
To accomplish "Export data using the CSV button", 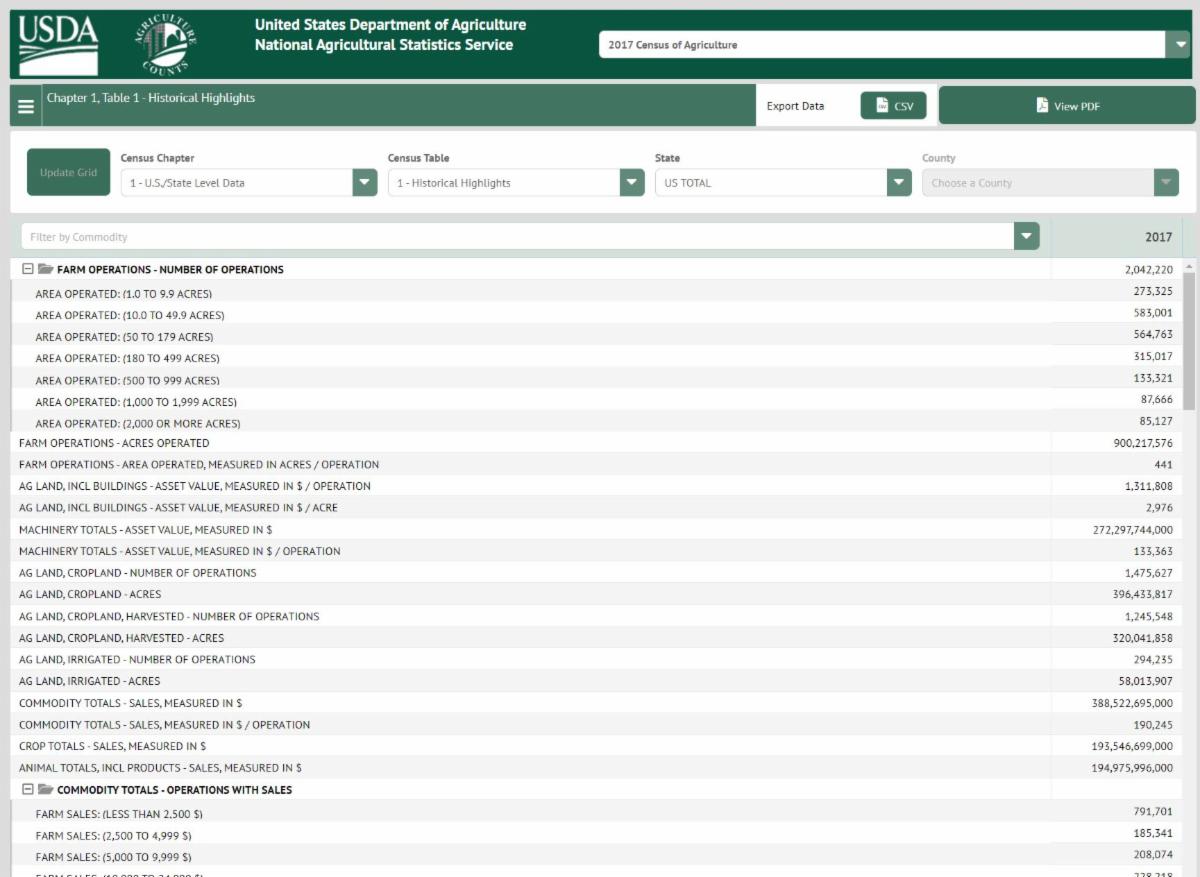I will 893,106.
